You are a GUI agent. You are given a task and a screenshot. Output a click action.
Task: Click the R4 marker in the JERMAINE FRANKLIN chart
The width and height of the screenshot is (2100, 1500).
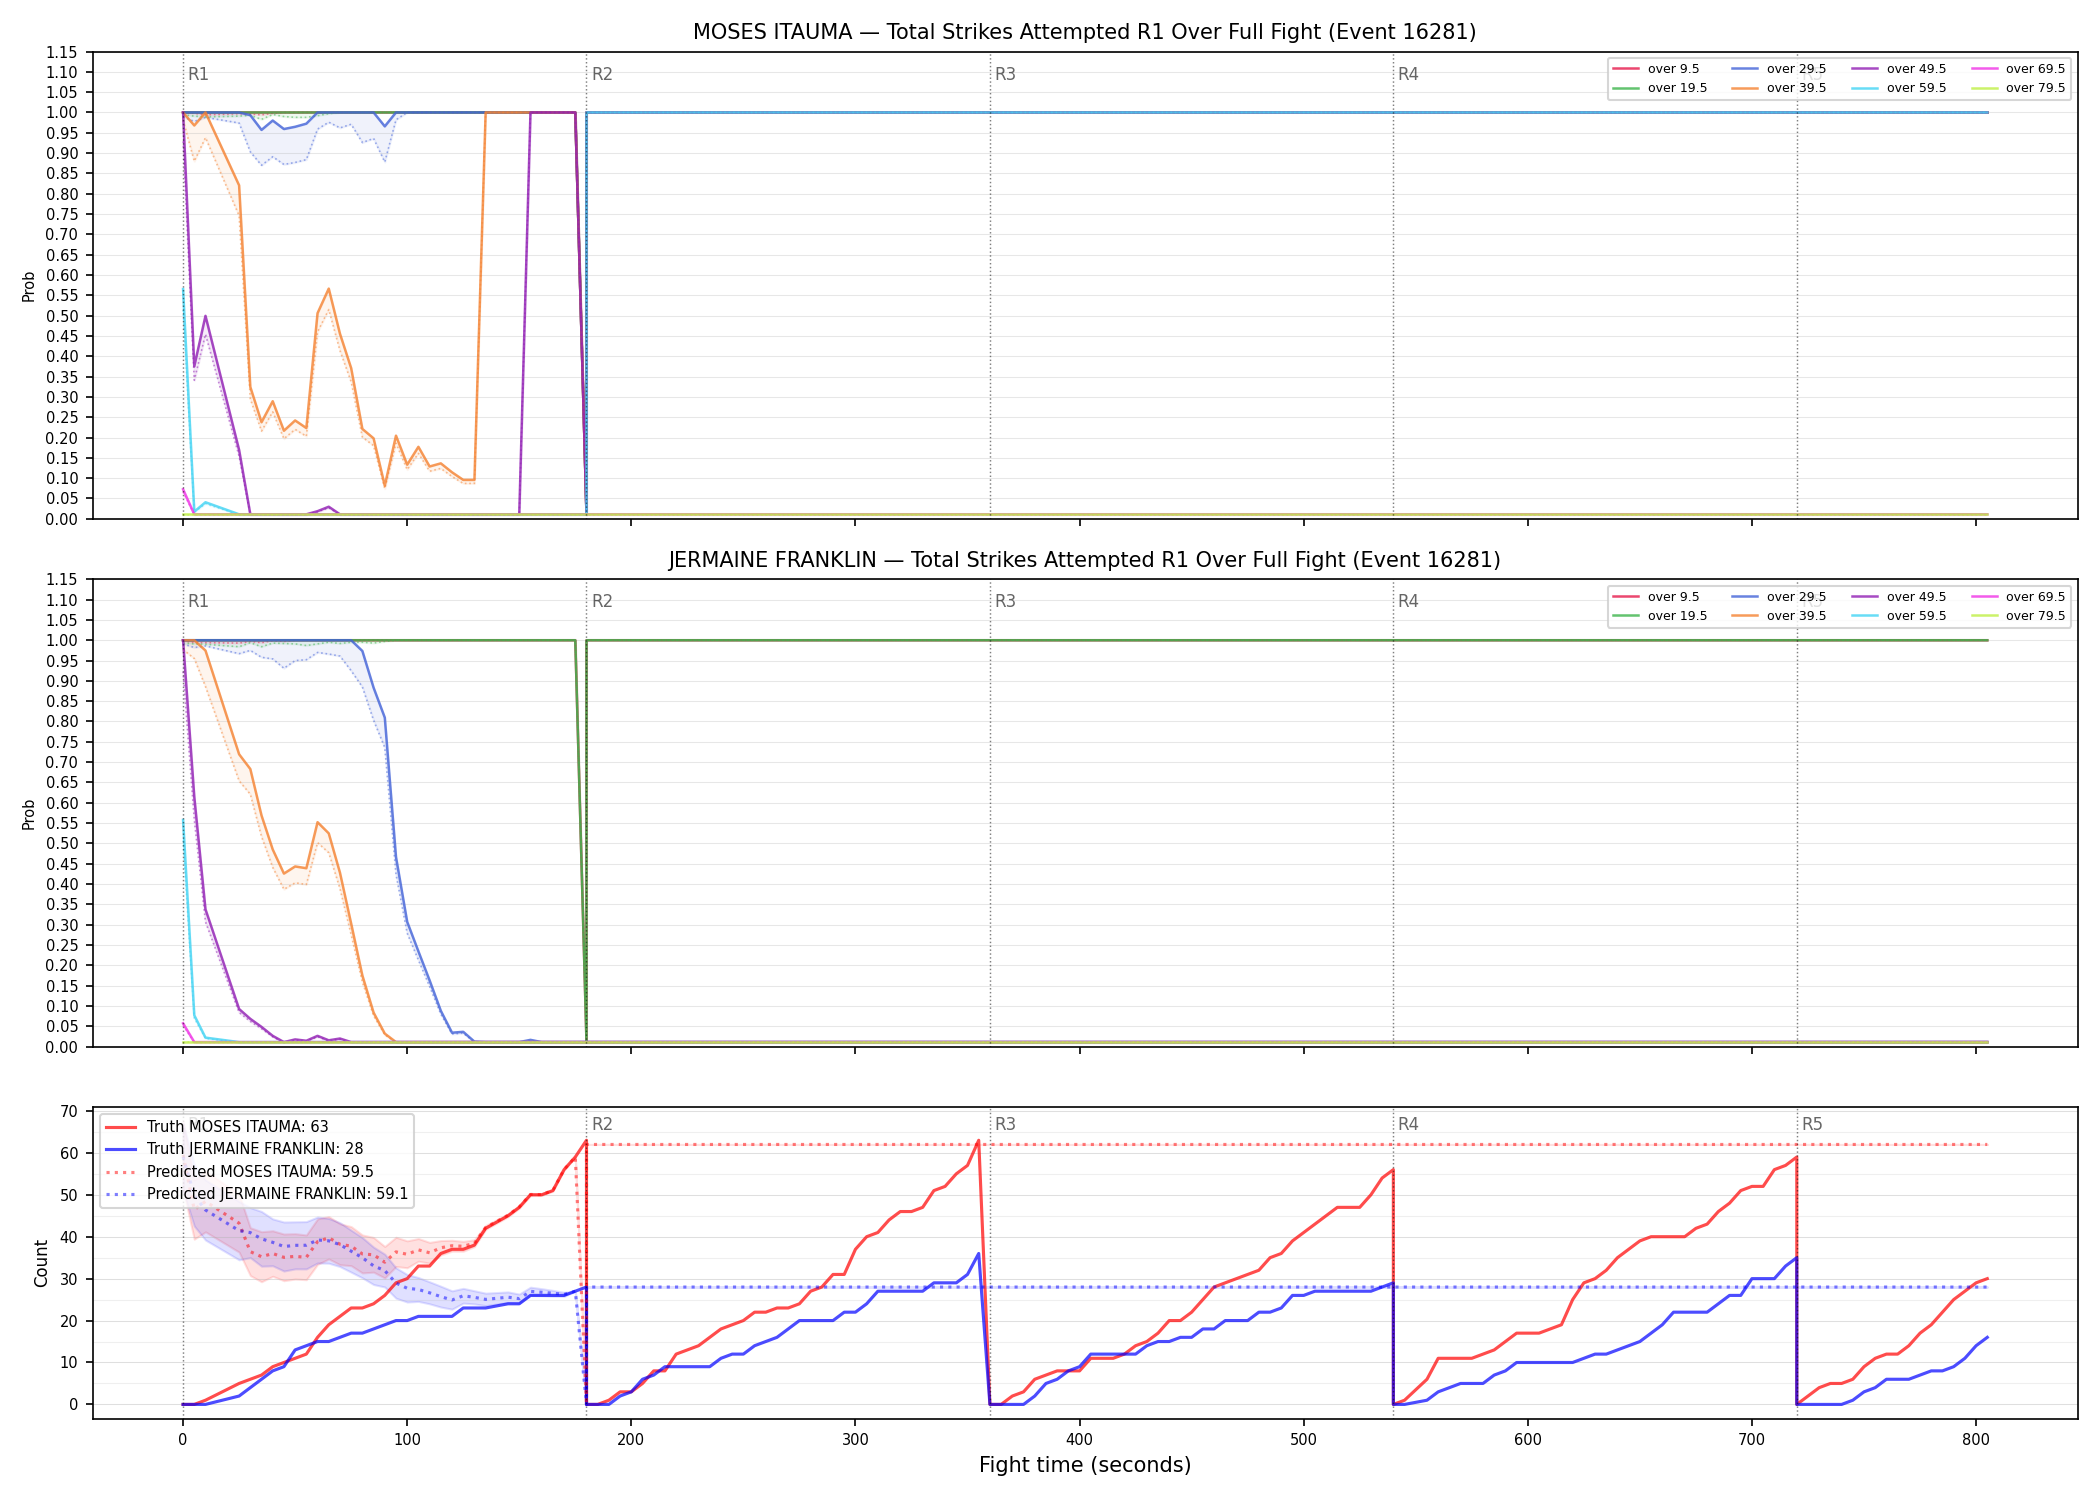[x=1408, y=601]
